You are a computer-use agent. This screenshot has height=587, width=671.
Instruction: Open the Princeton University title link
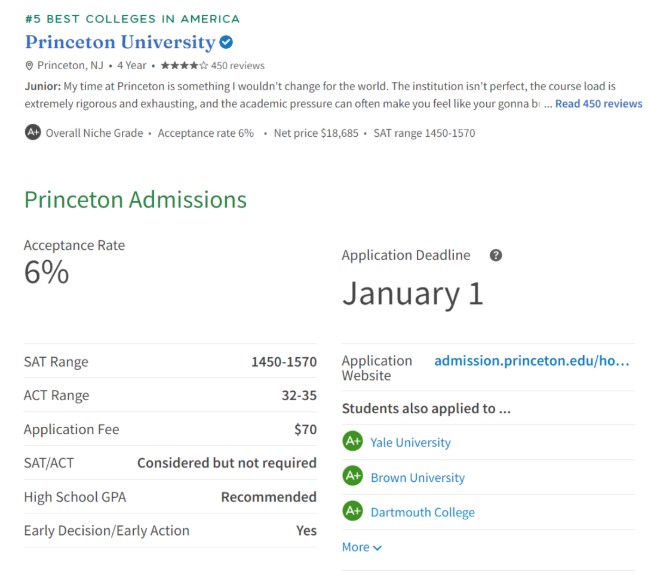pos(120,42)
